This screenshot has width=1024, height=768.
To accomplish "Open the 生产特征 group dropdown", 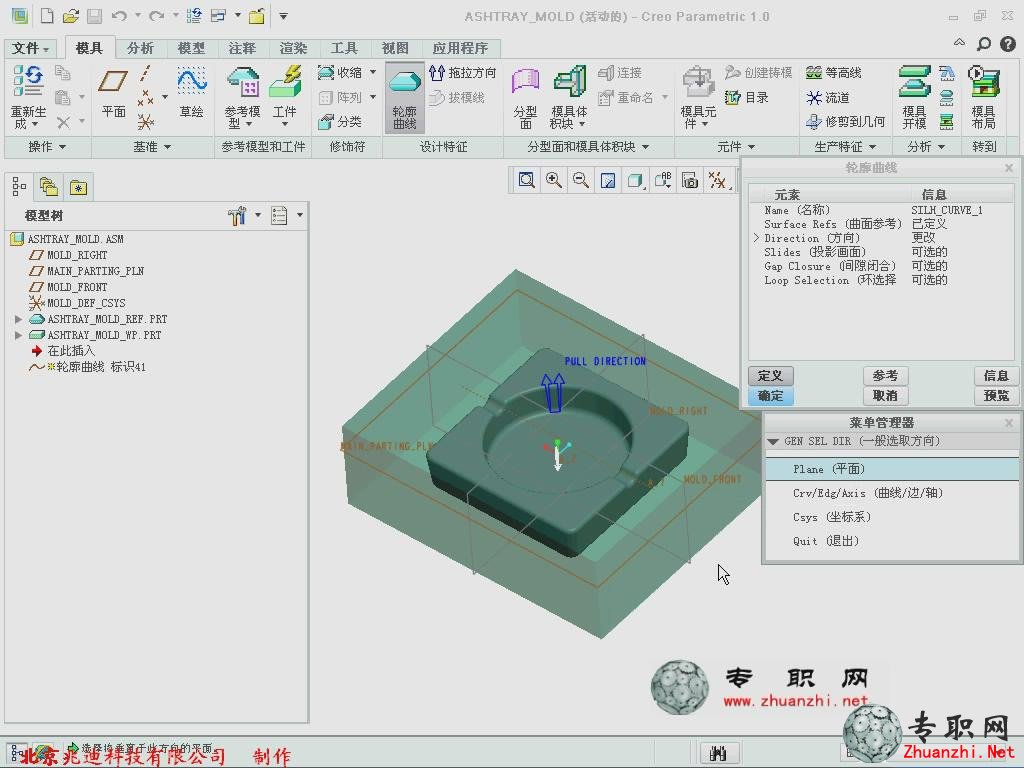I will 844,147.
